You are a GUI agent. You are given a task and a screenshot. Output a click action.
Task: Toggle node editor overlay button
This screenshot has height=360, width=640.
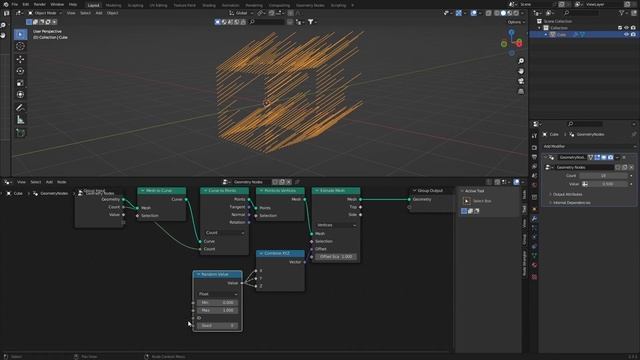tap(516, 182)
